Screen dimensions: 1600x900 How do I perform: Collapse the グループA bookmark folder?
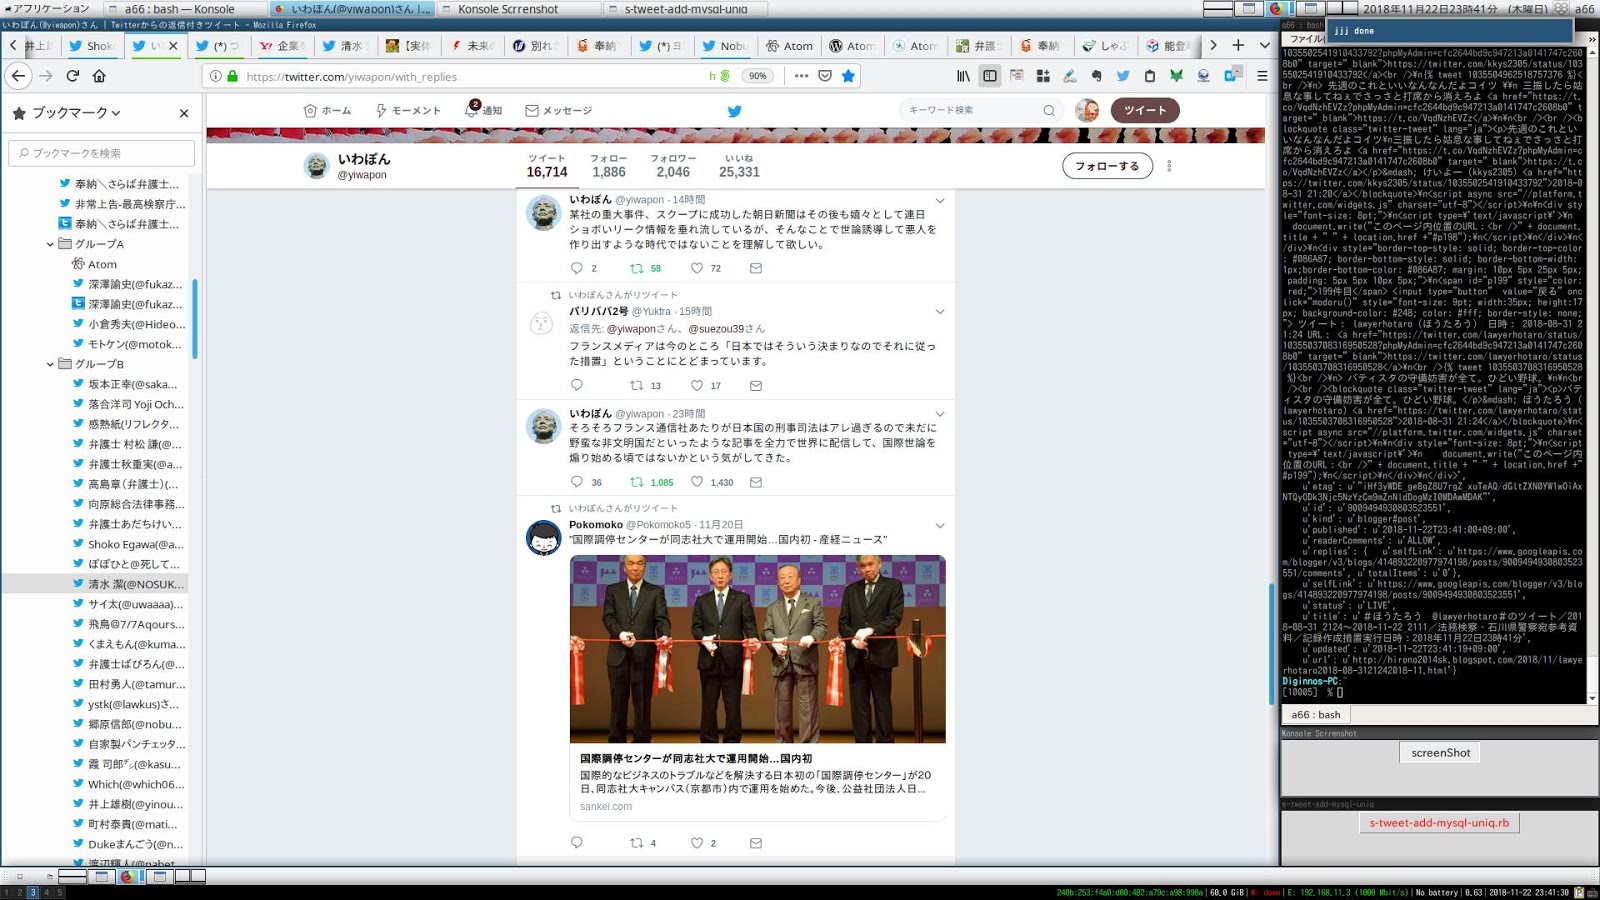[x=50, y=244]
